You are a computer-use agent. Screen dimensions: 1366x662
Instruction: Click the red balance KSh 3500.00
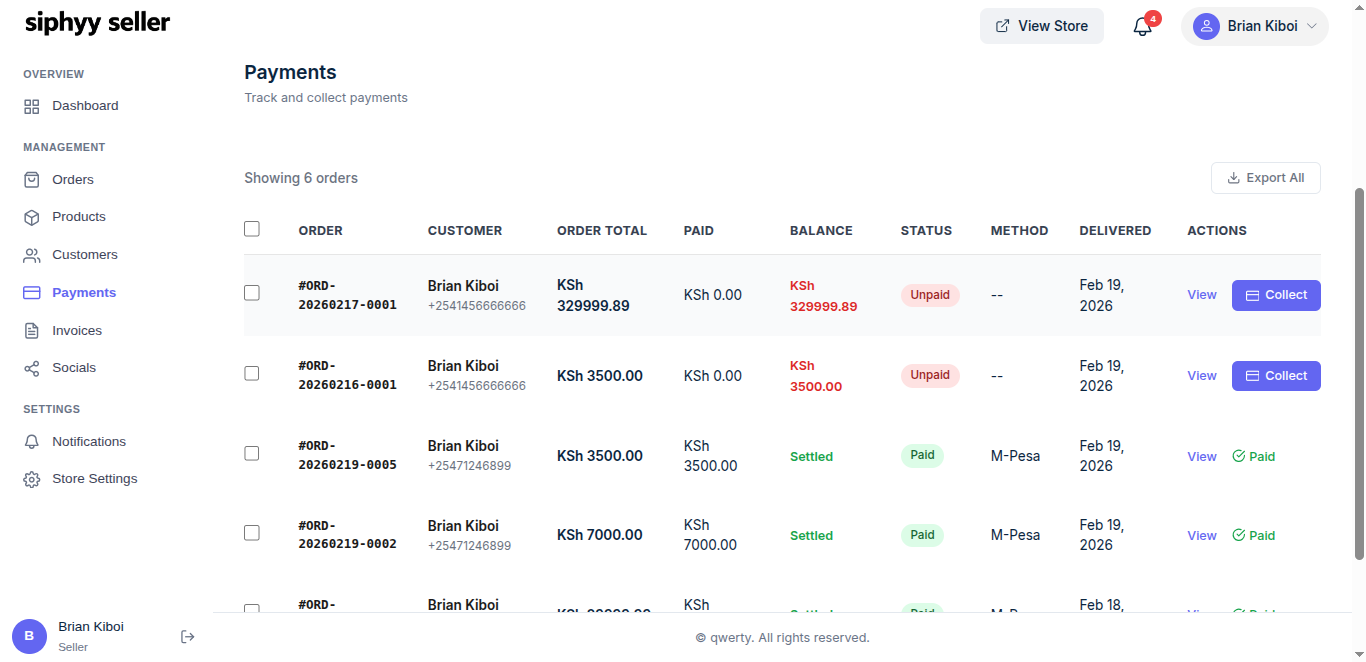point(816,376)
